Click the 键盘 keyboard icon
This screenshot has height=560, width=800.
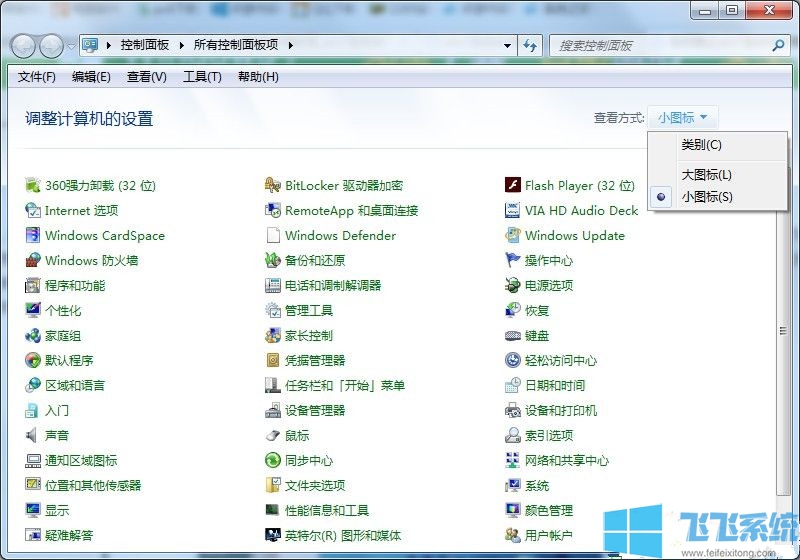[513, 336]
